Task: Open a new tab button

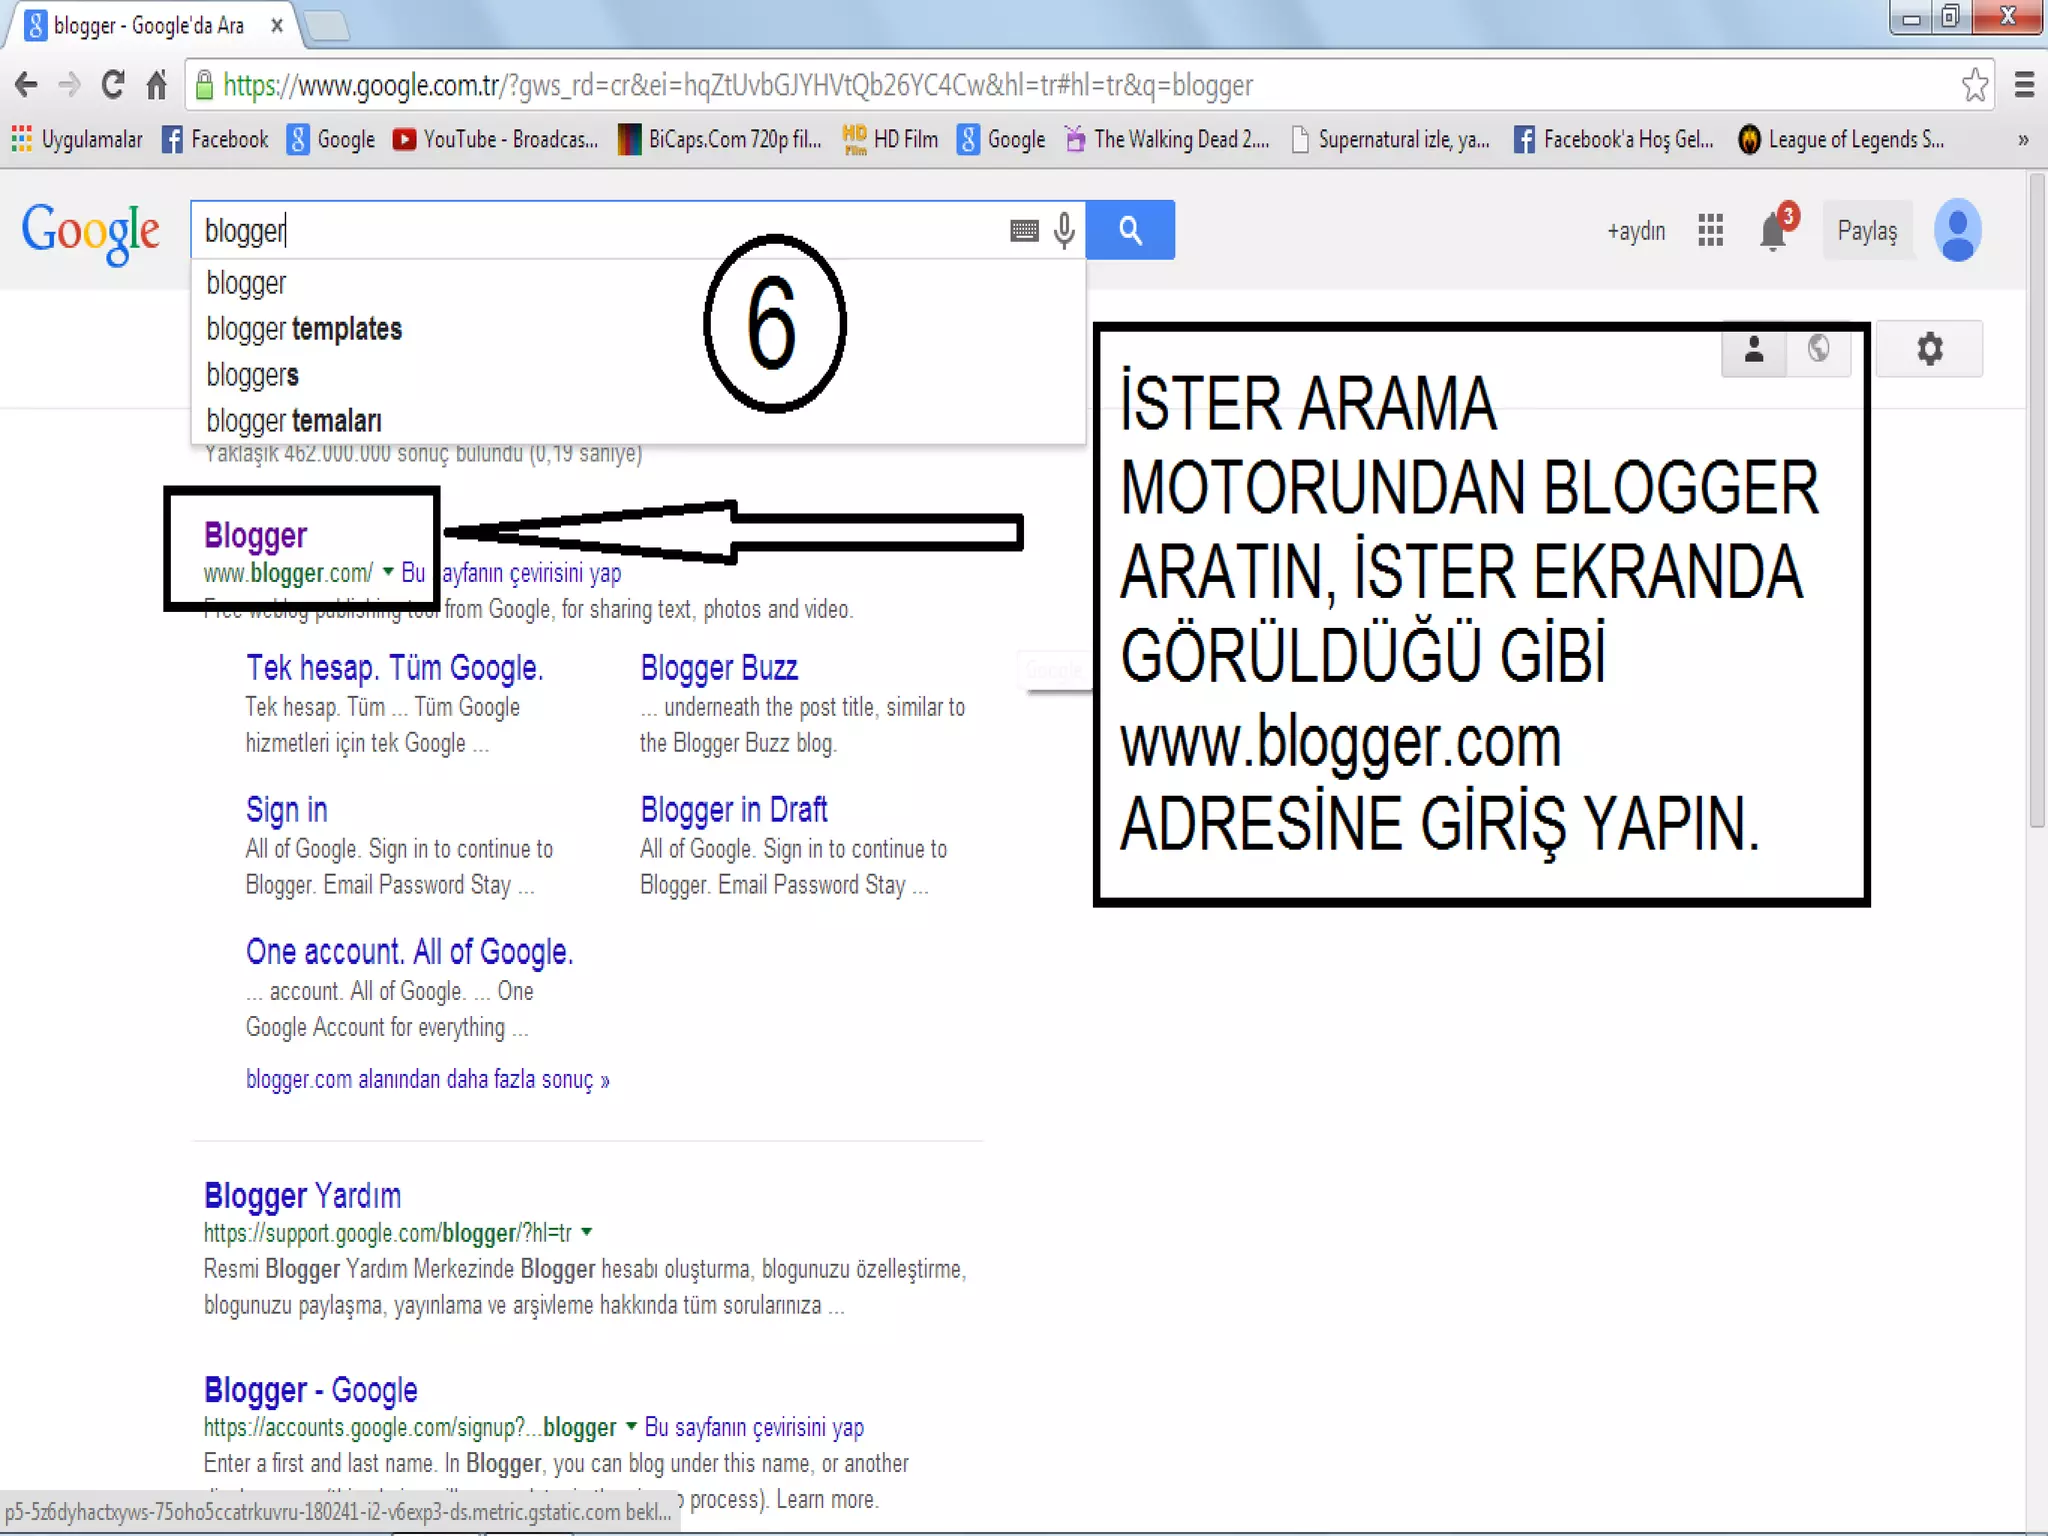Action: point(326,26)
